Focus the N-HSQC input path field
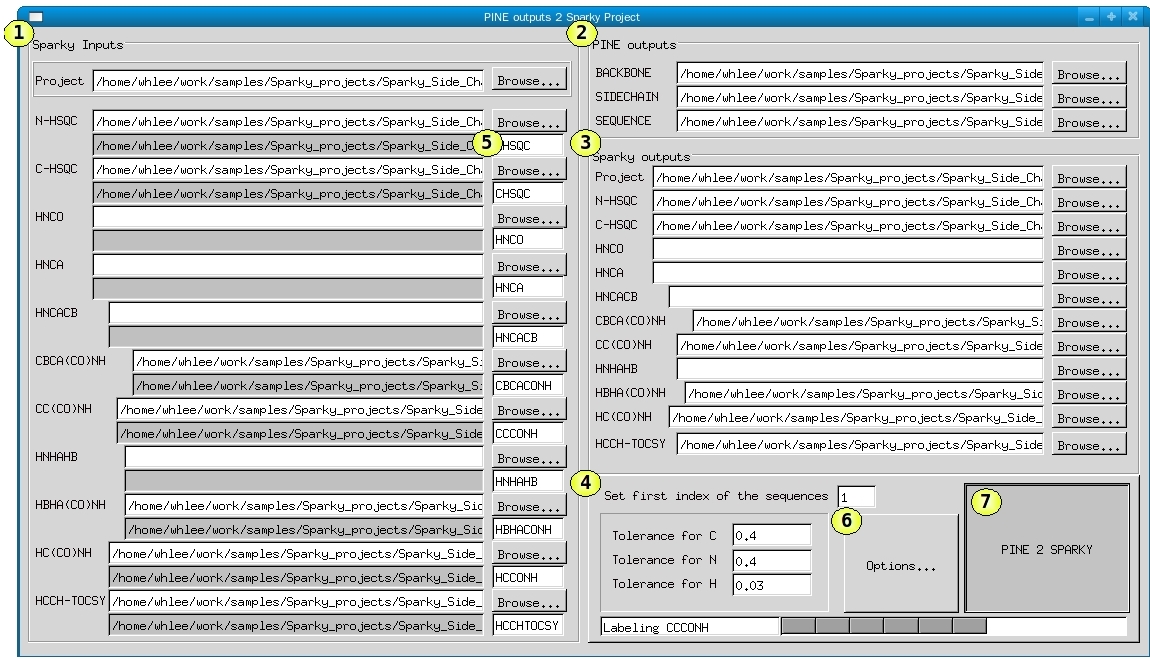The height and width of the screenshot is (659, 1150). 288,121
